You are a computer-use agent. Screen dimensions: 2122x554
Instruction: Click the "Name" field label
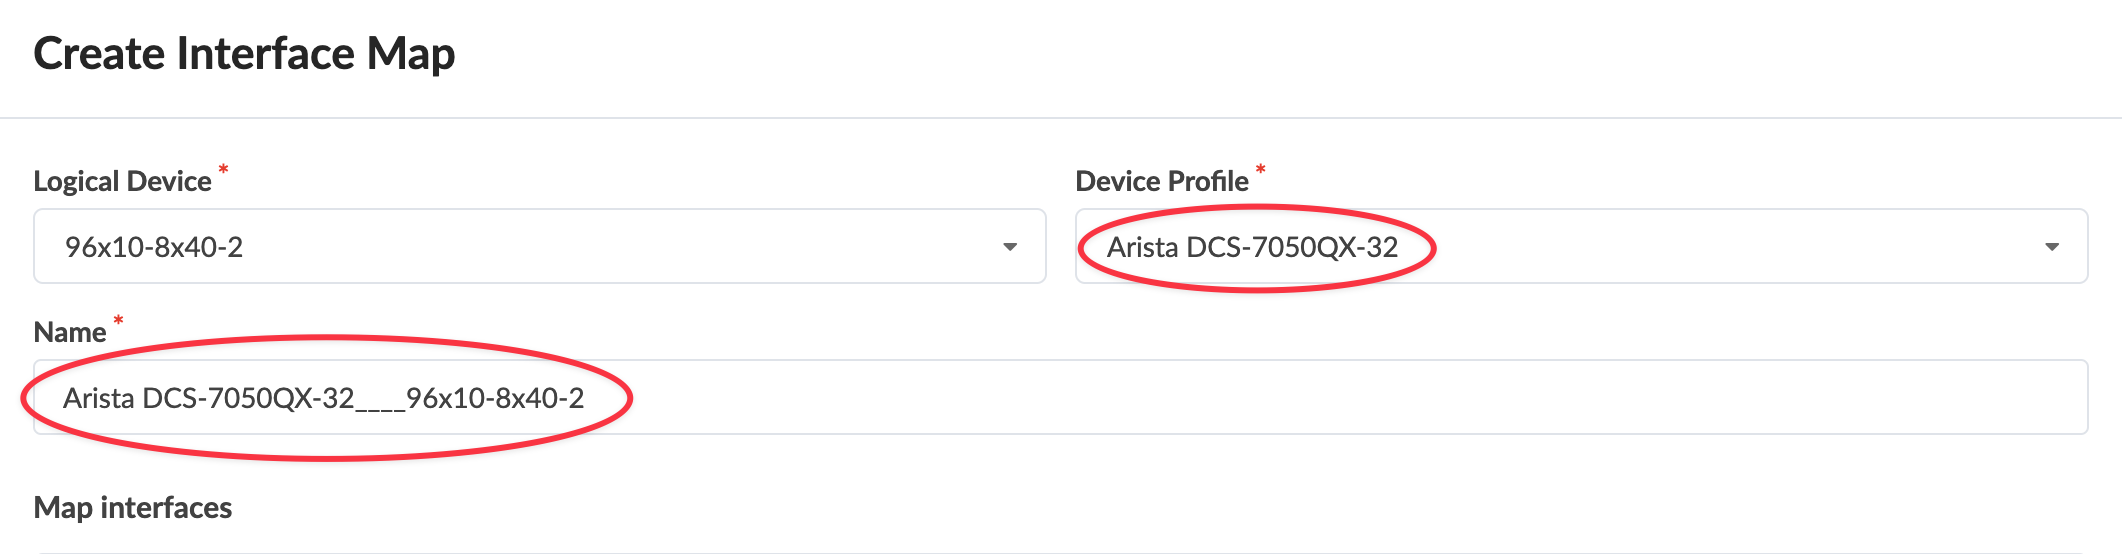pyautogui.click(x=70, y=332)
